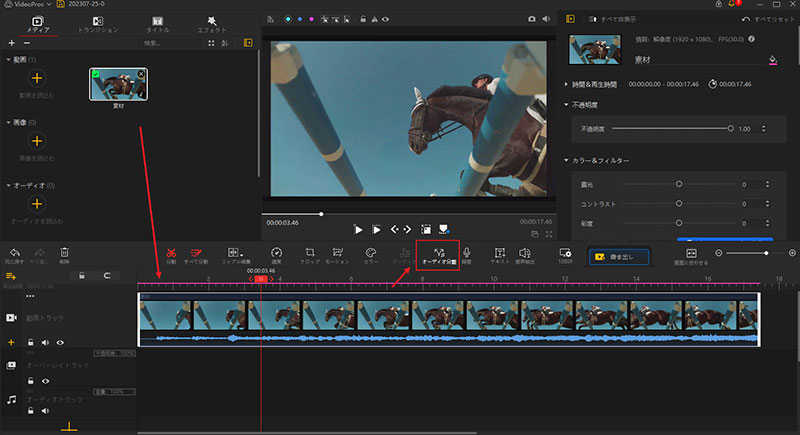This screenshot has width=800, height=435.
Task: Add a new track with the yellow icon
Action: point(11,276)
